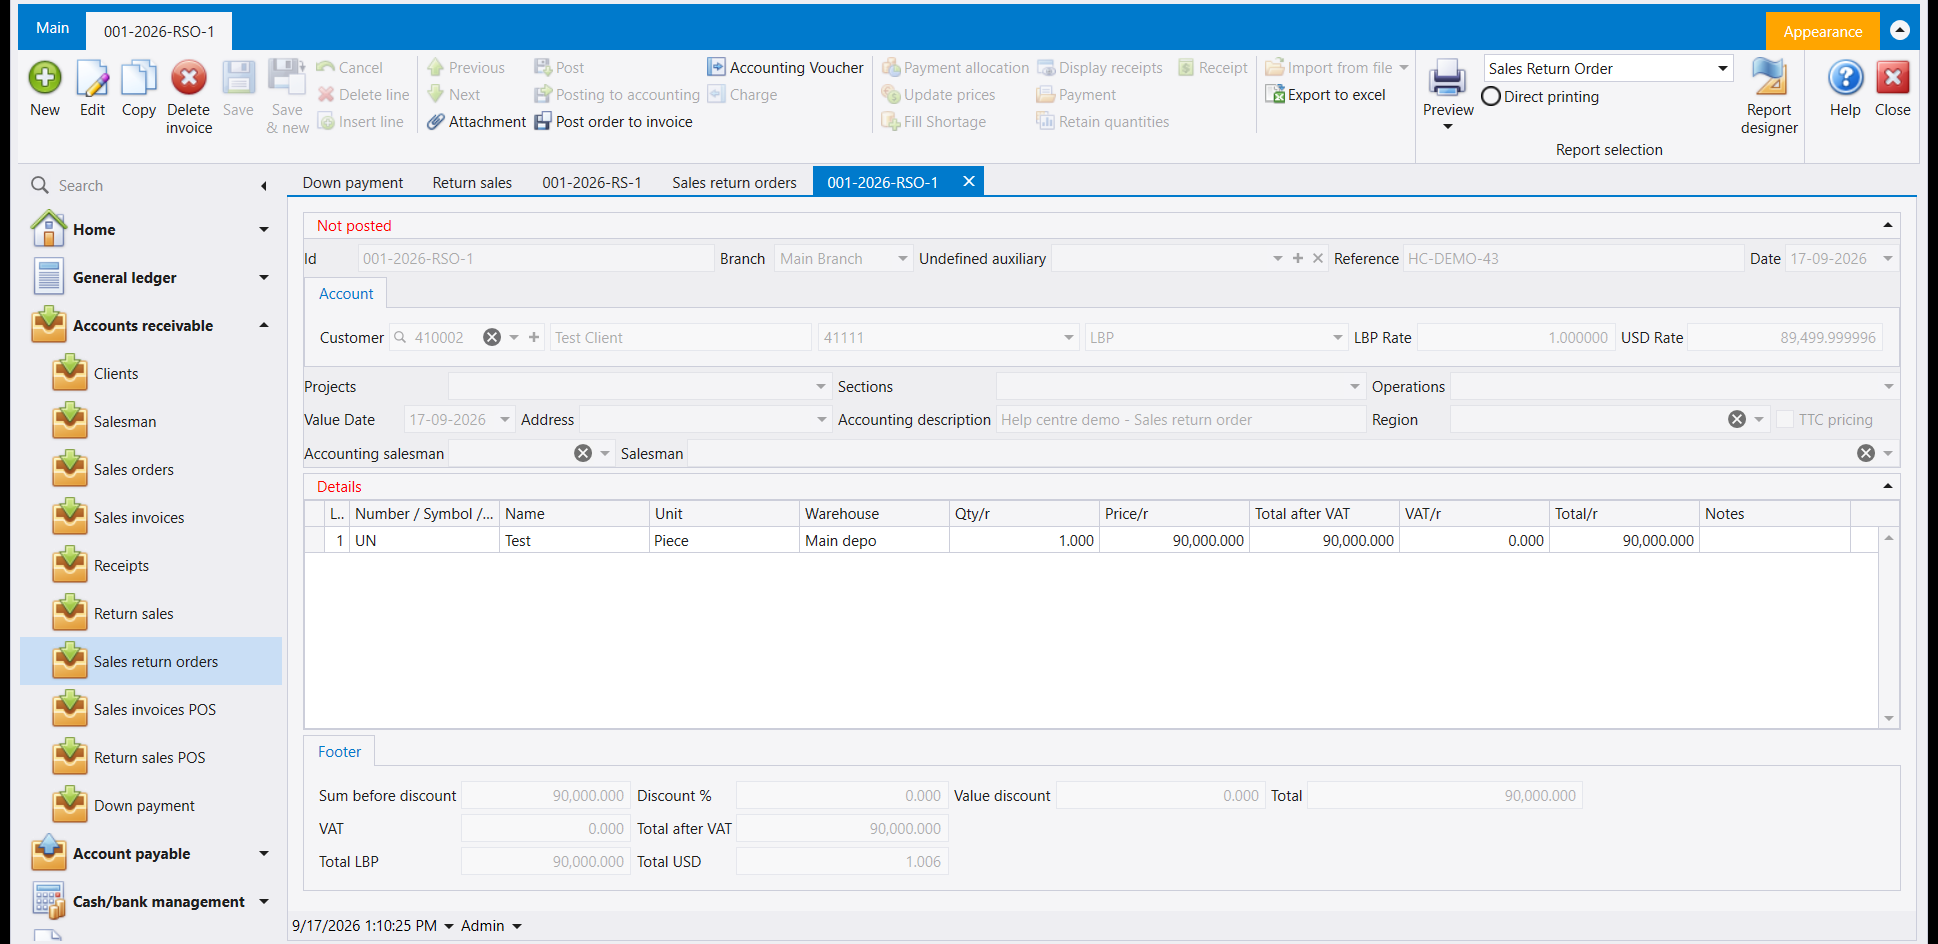Expand the Account payable section
This screenshot has height=944, width=1938.
click(x=264, y=854)
